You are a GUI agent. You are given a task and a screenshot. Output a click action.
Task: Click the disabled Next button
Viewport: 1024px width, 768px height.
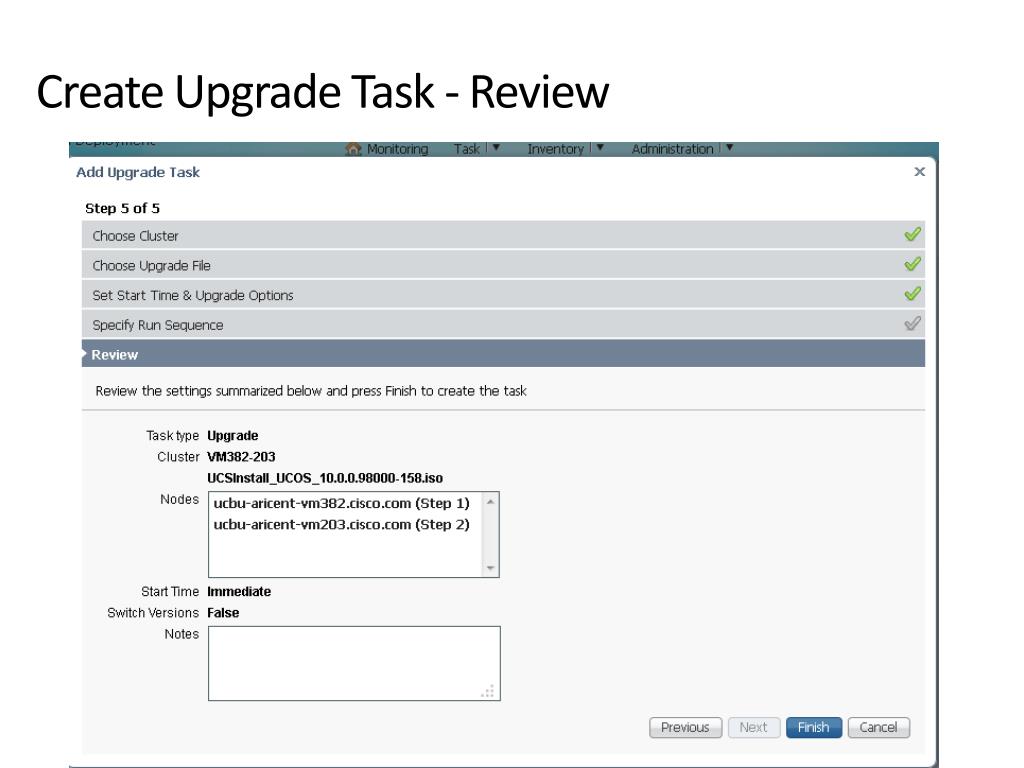[753, 728]
